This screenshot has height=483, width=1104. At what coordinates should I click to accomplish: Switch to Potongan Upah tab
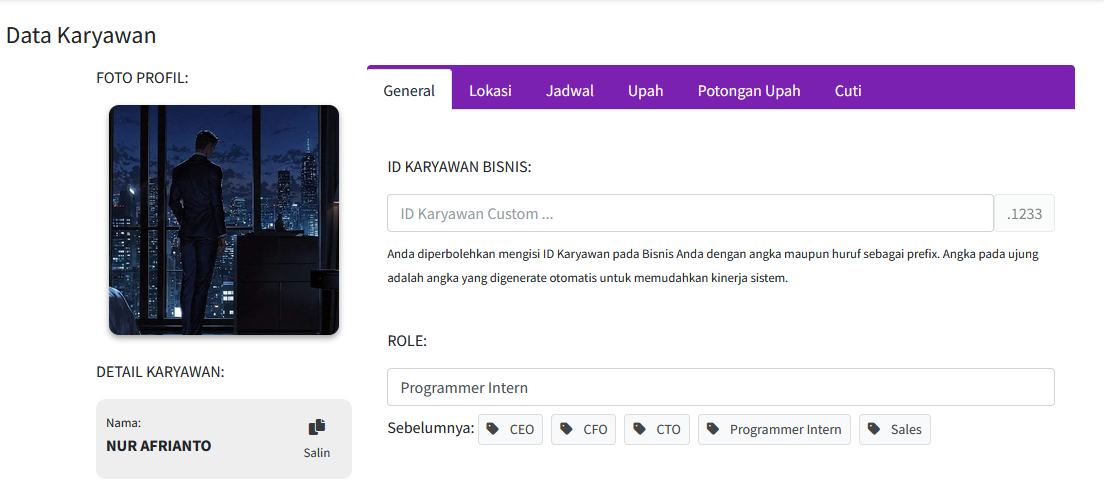[749, 90]
